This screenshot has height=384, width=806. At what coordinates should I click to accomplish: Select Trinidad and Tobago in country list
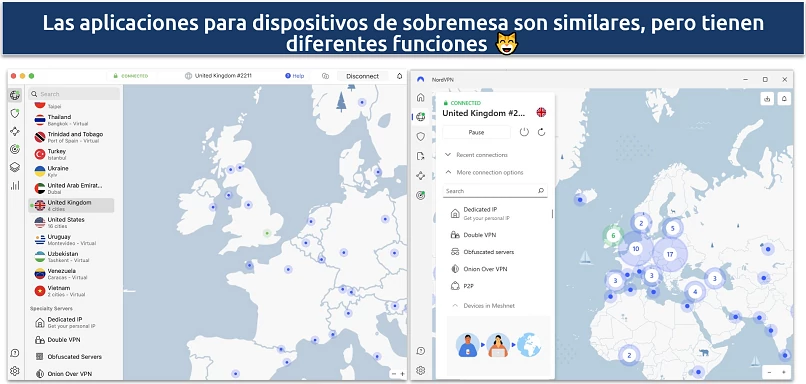71,137
